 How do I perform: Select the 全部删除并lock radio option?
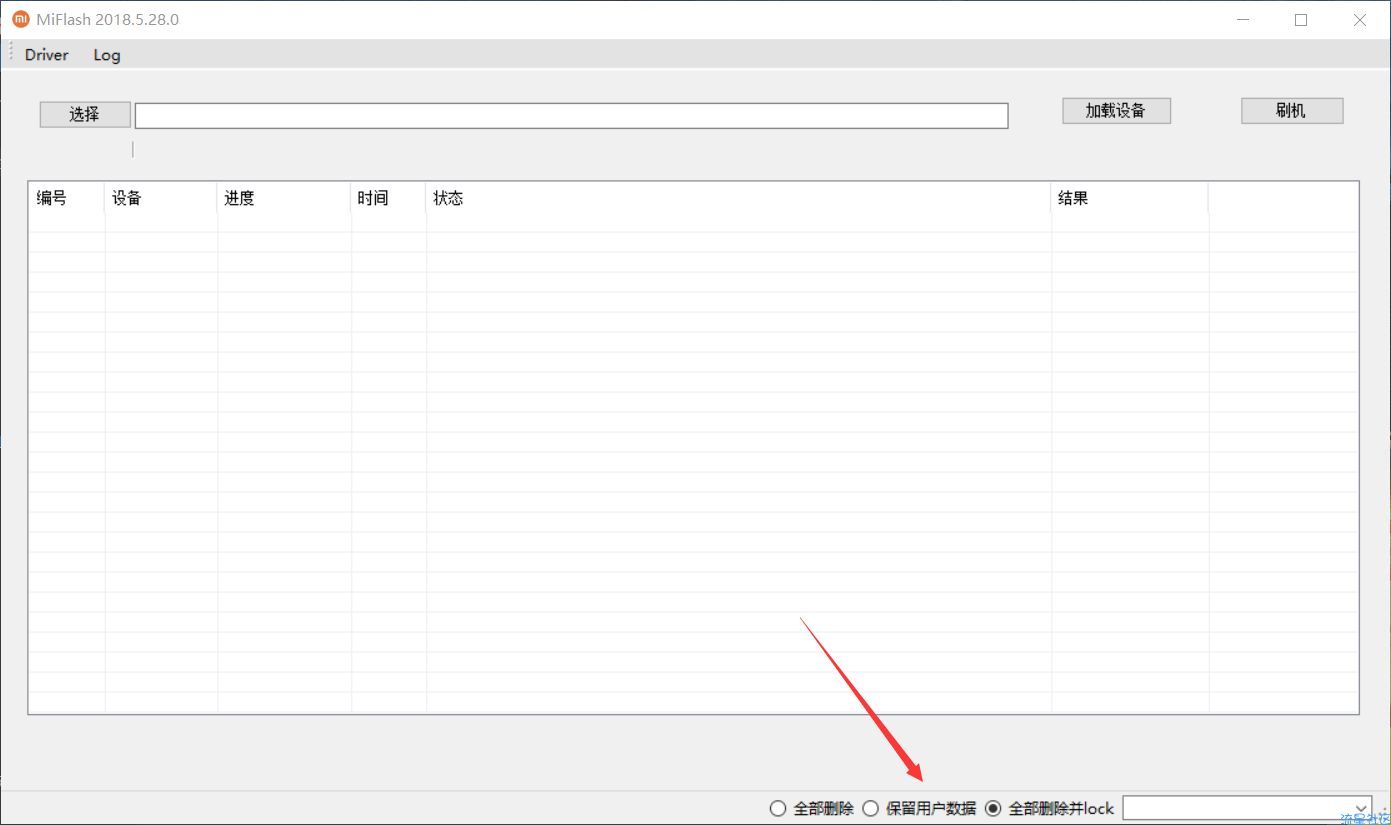click(x=1050, y=808)
